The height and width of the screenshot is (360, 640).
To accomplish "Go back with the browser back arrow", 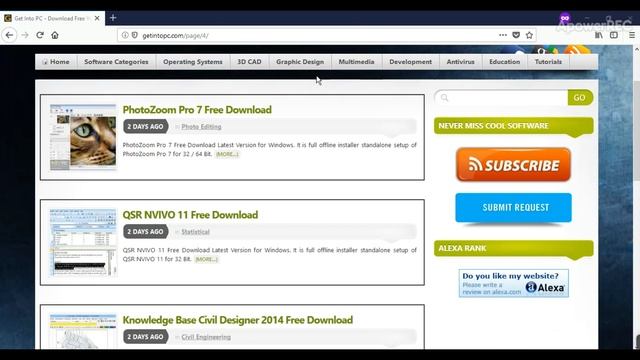I will click(x=9, y=36).
